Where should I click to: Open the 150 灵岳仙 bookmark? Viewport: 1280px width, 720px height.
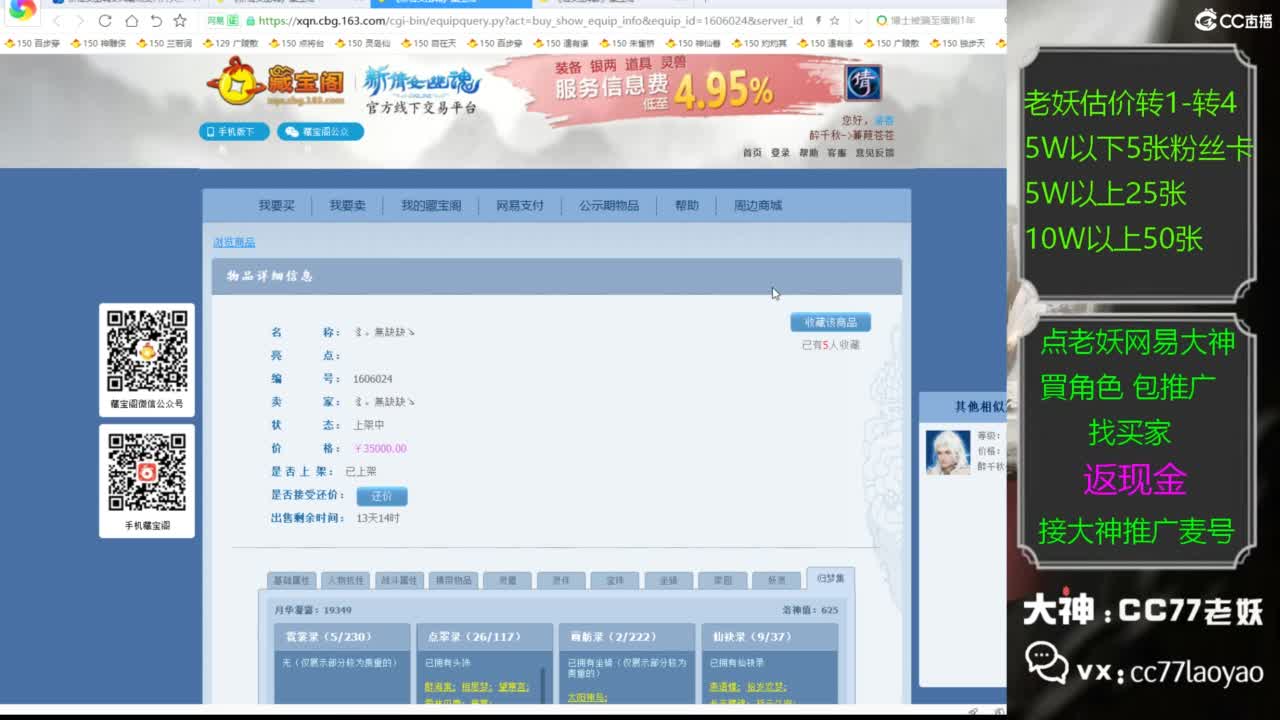(362, 43)
